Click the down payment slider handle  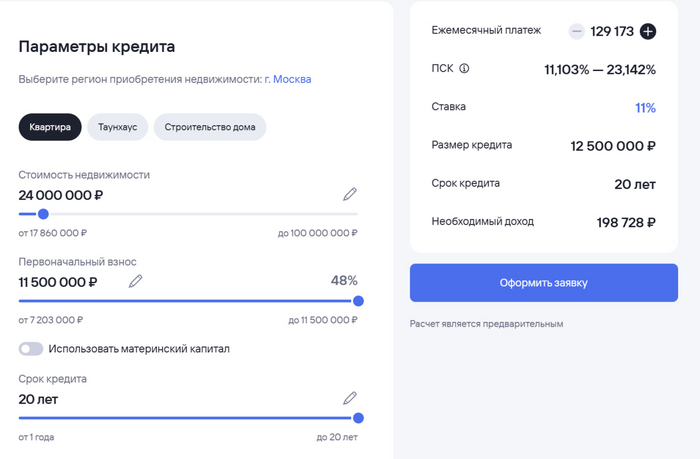pyautogui.click(x=358, y=300)
